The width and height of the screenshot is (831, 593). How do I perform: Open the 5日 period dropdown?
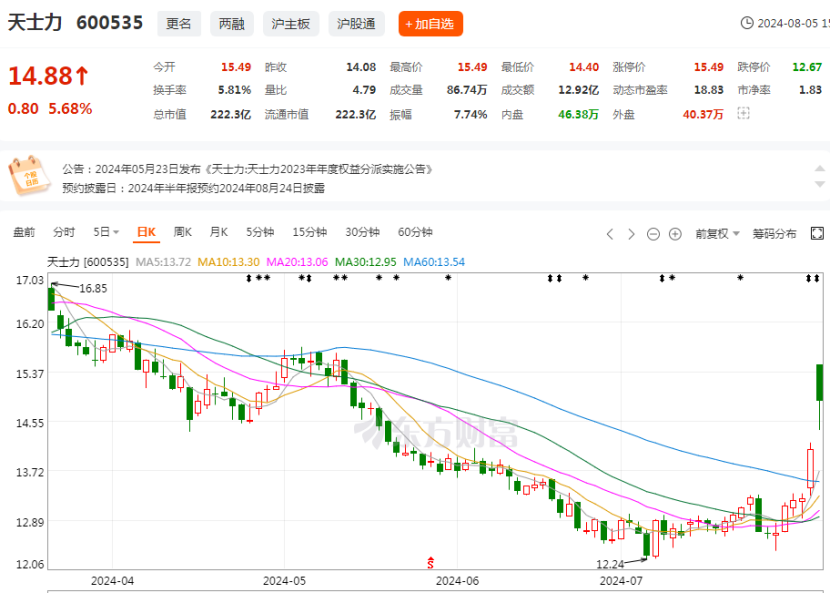106,232
